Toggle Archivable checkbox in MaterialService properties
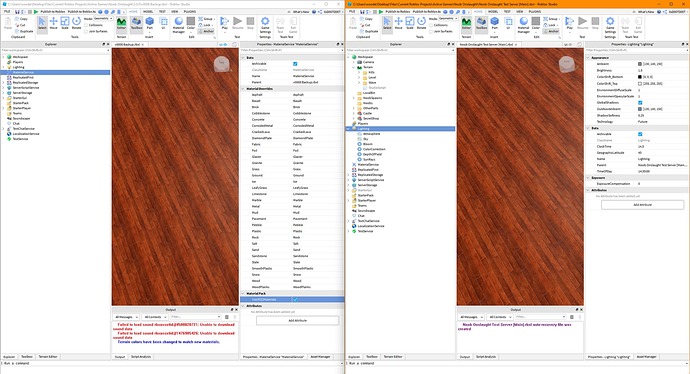 pyautogui.click(x=295, y=64)
